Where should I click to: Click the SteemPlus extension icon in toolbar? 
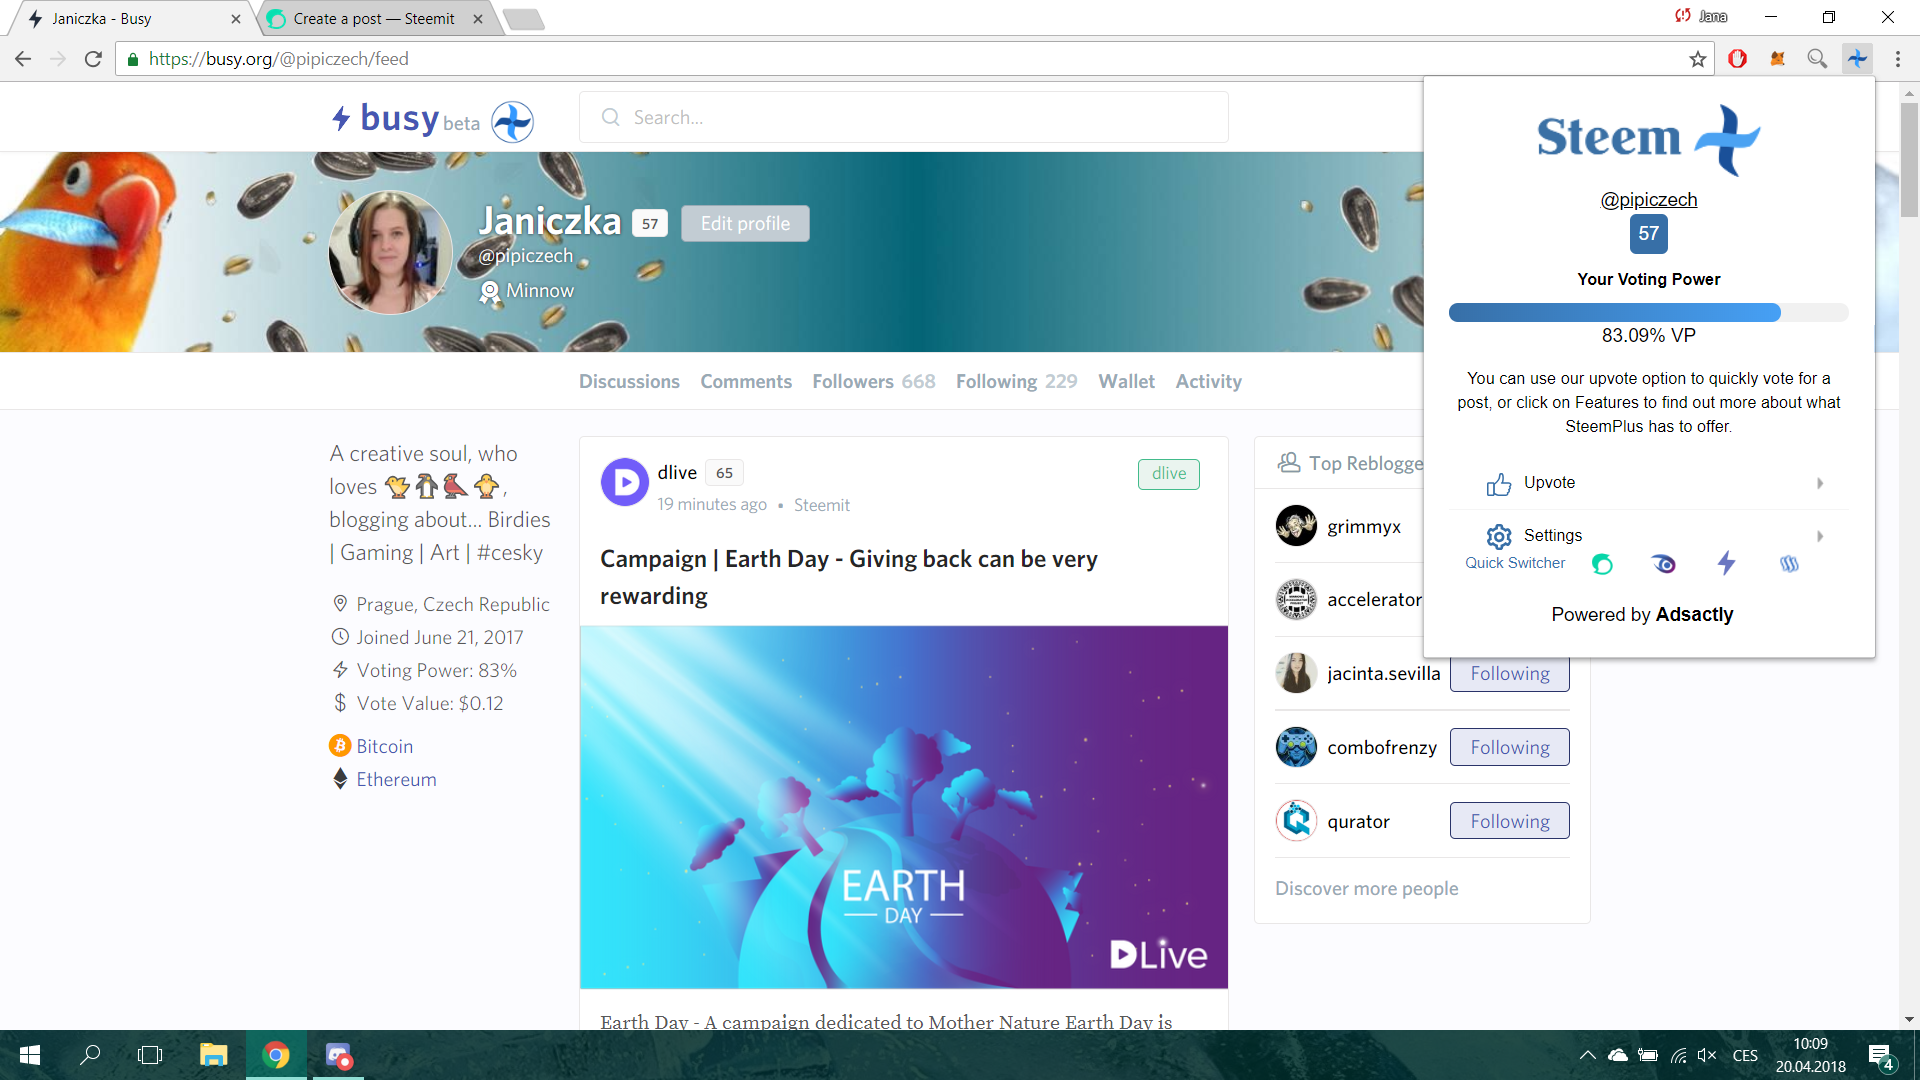1857,59
